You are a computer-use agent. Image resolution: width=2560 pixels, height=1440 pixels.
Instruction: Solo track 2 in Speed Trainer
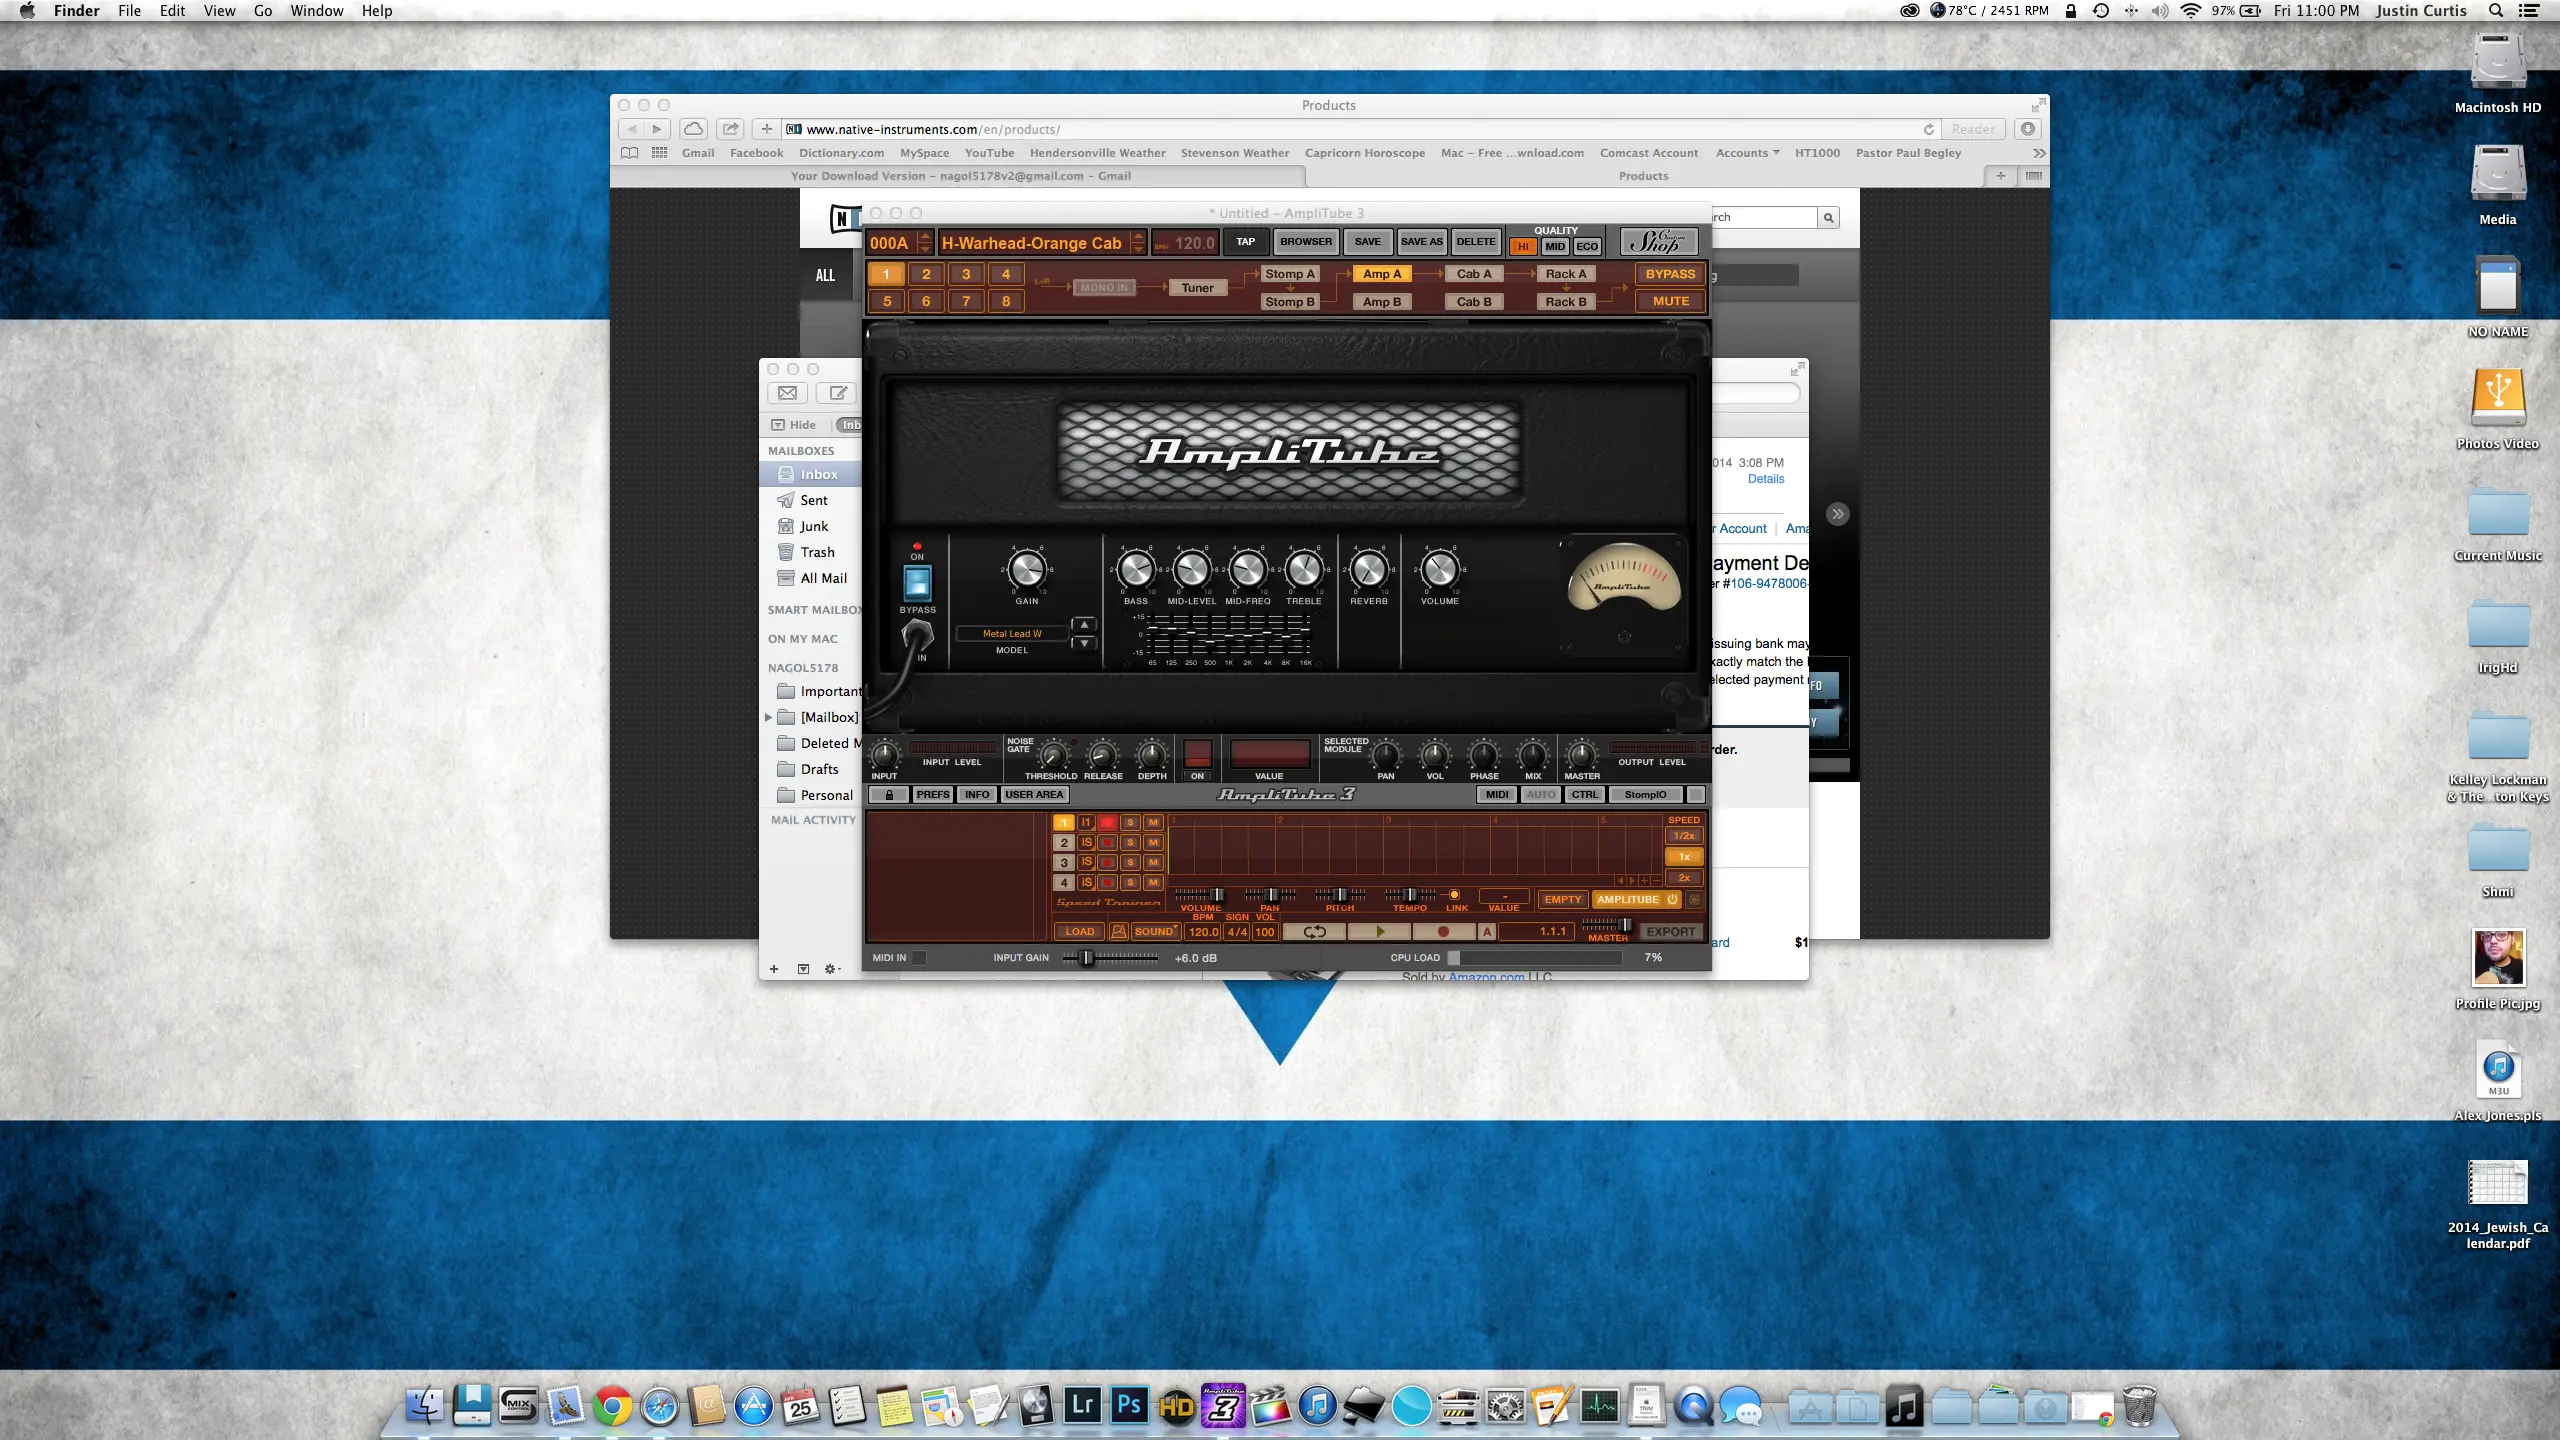pyautogui.click(x=1130, y=842)
